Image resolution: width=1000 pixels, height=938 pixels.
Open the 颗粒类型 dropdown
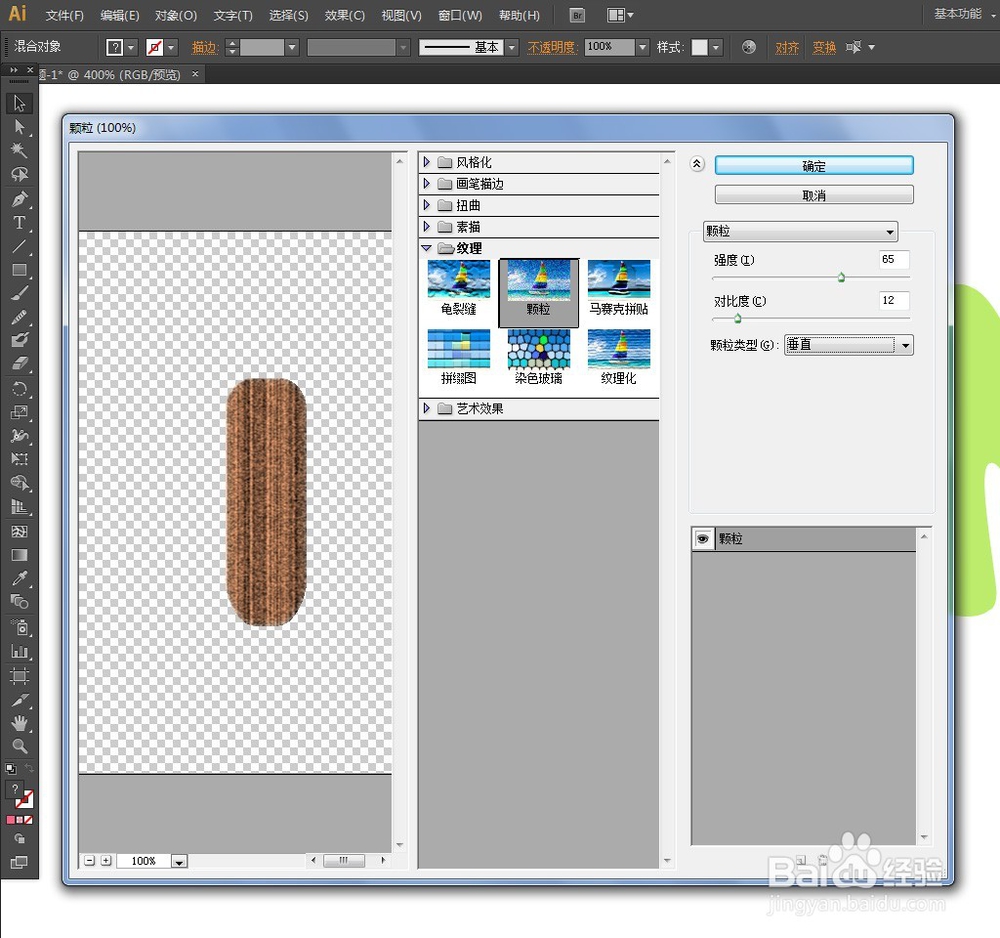848,345
